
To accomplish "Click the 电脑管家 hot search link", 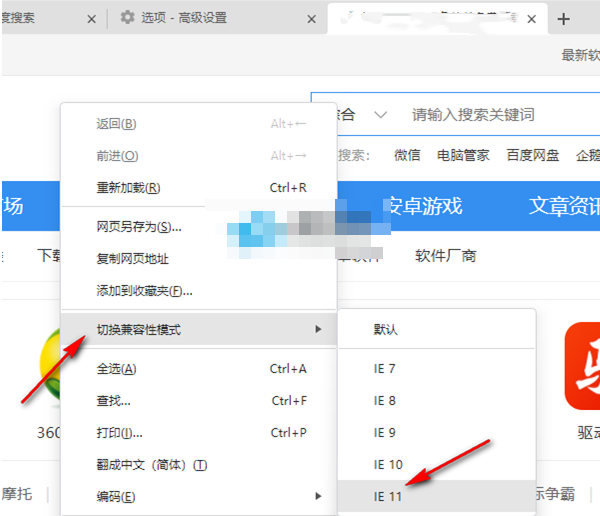I will (463, 155).
